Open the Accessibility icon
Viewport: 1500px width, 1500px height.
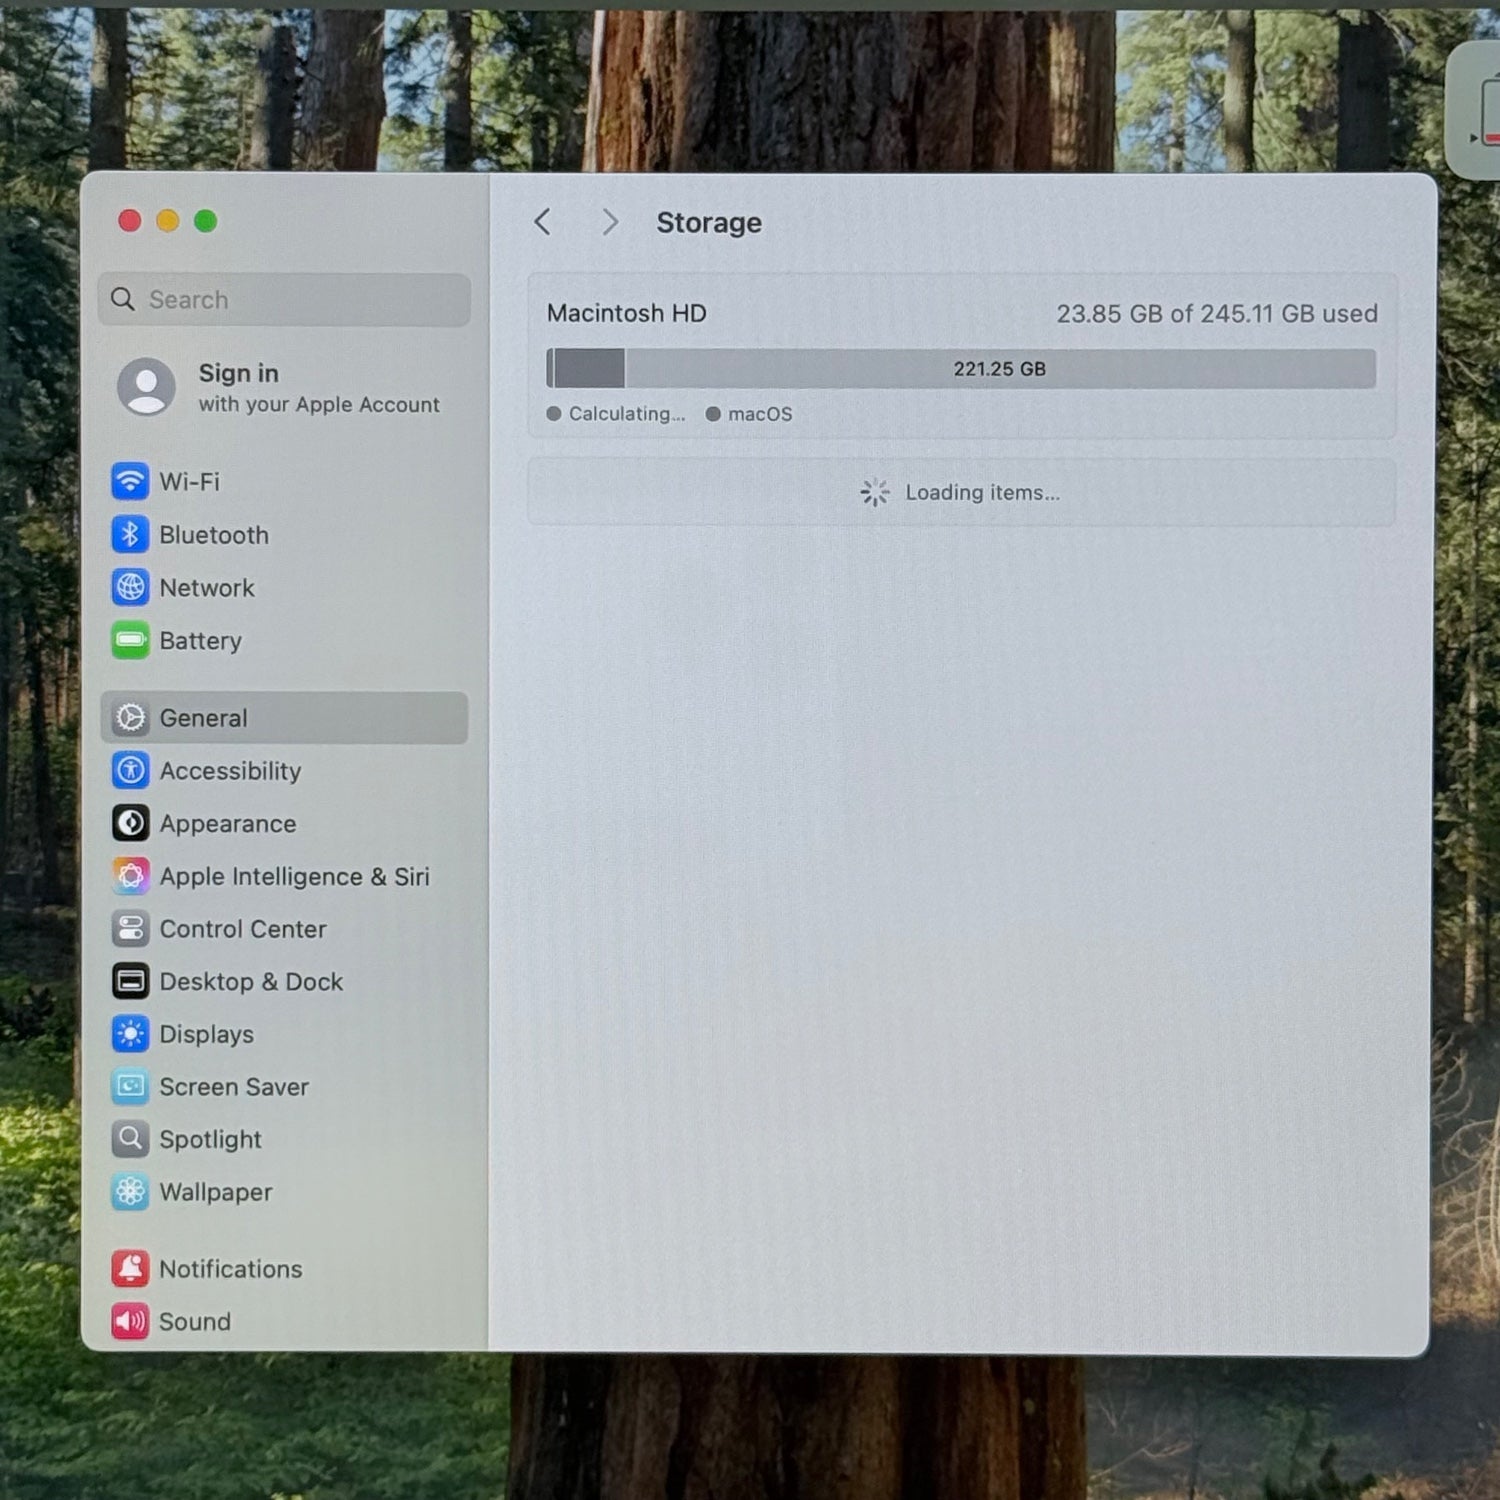click(130, 771)
